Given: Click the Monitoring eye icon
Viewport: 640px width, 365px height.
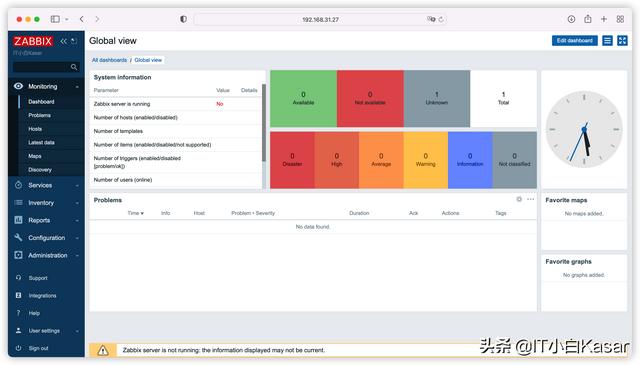Looking at the screenshot, I should [18, 86].
